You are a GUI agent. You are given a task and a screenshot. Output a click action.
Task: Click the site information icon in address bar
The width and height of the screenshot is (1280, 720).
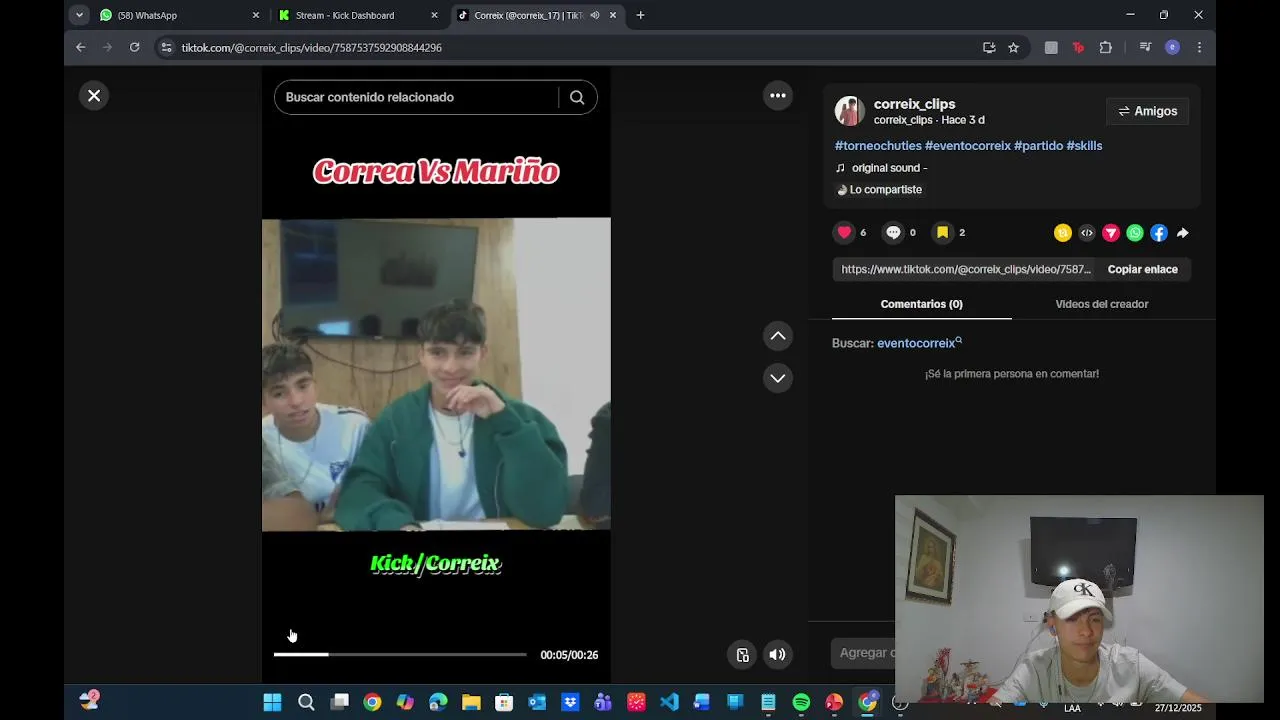pyautogui.click(x=167, y=47)
